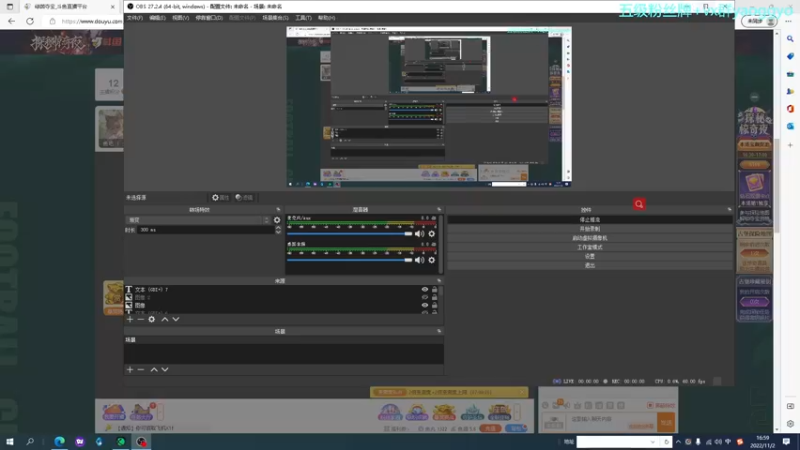Open Microsoft Edge from taskbar
Screen dimensions: 800x450
click(x=60, y=442)
